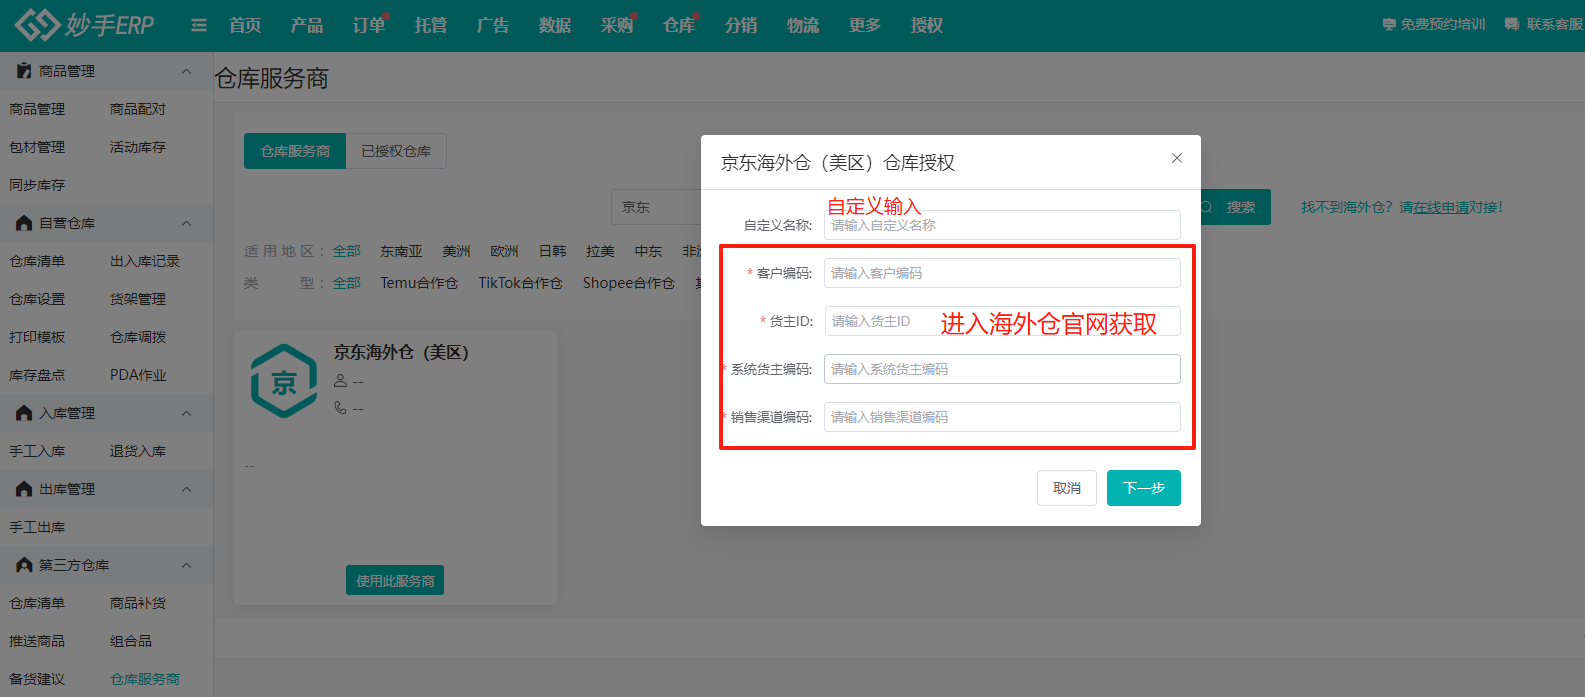Click the 下一步 button
The height and width of the screenshot is (697, 1585).
[1144, 488]
